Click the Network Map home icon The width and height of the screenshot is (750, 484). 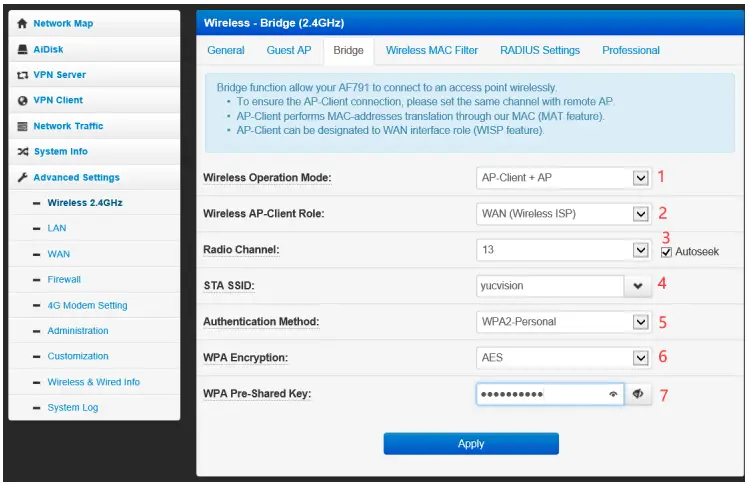pos(23,23)
